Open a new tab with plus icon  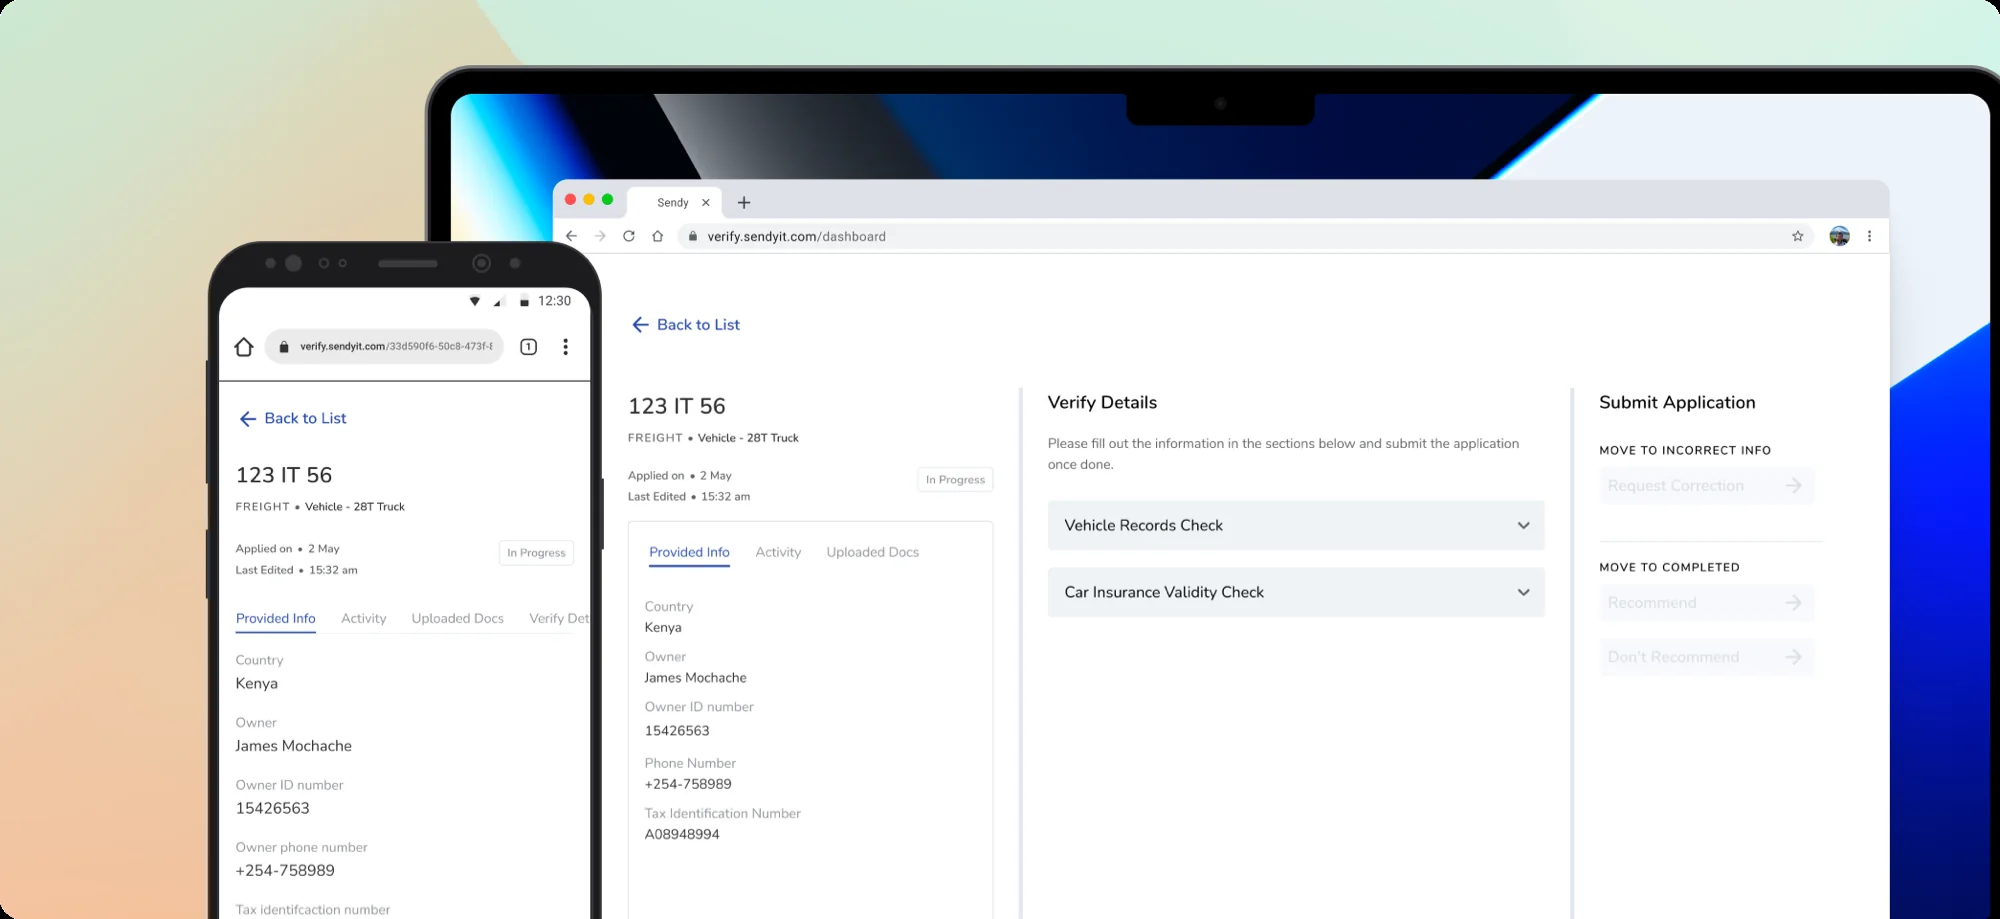[x=744, y=202]
